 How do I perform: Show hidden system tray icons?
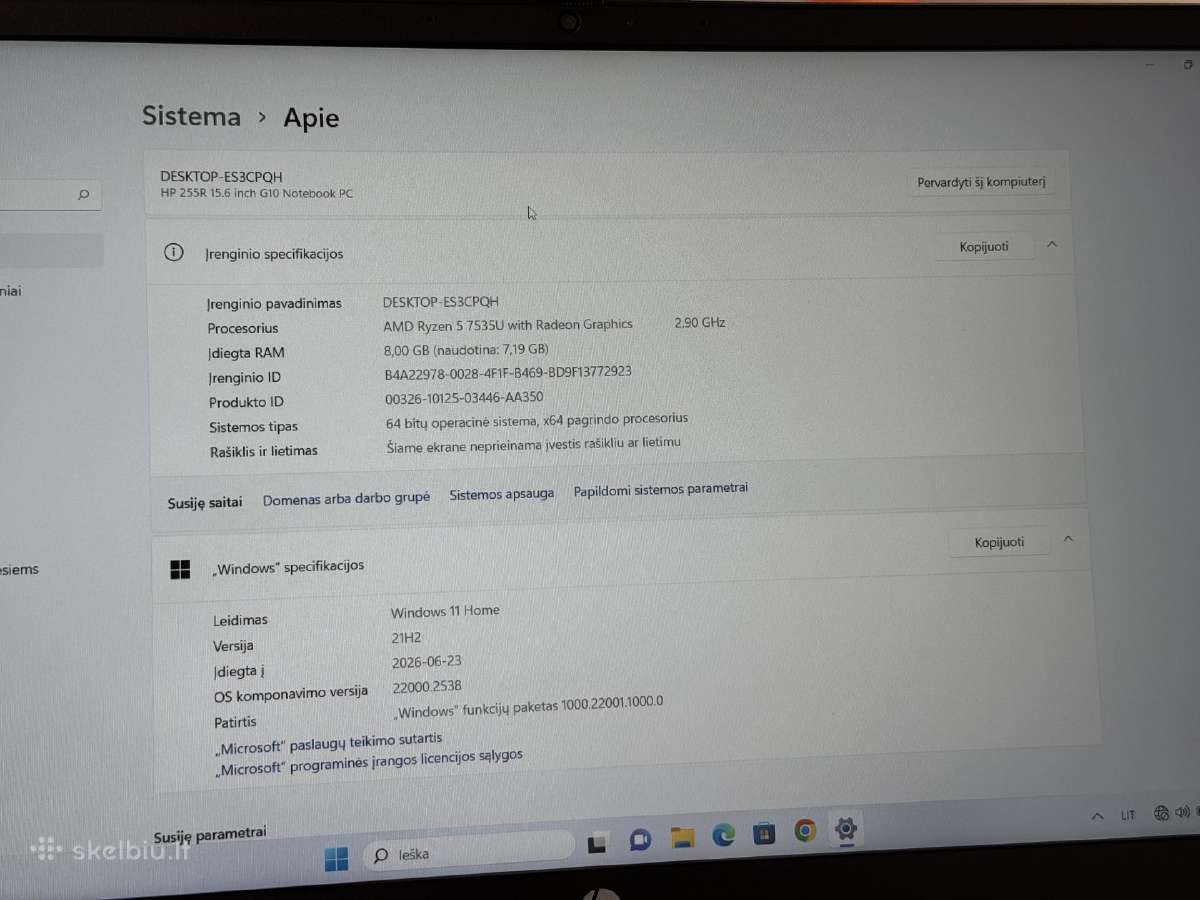pos(1097,815)
